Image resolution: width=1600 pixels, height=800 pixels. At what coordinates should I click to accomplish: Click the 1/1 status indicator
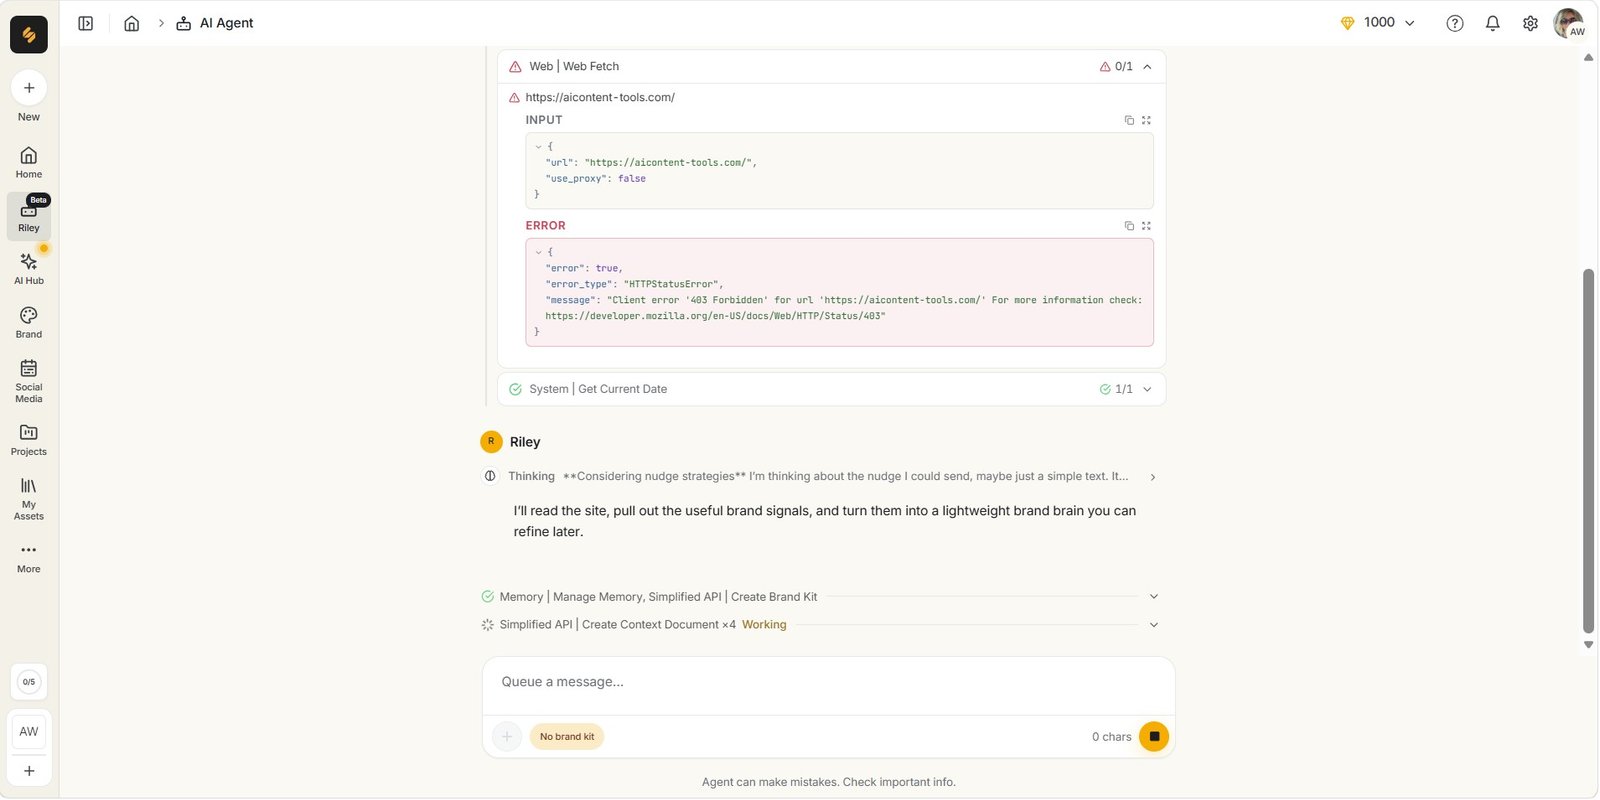pos(1116,389)
